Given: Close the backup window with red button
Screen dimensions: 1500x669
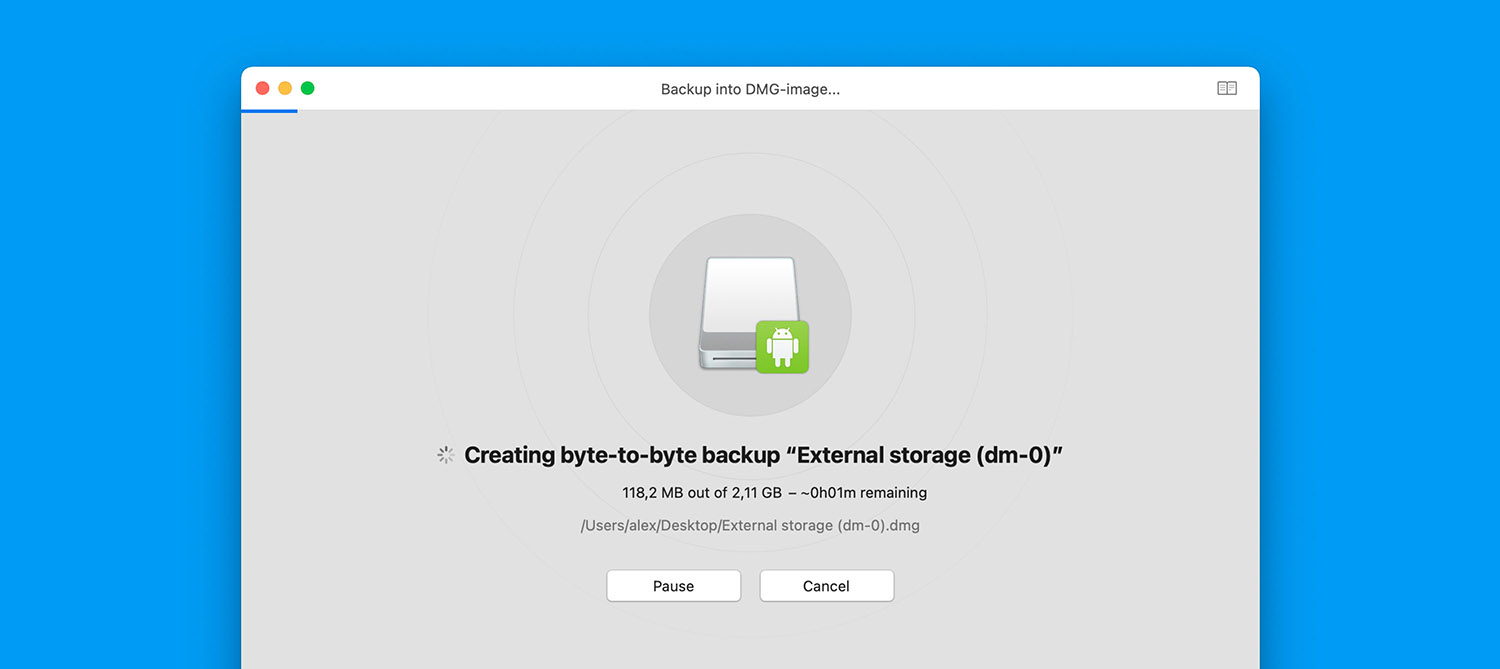Looking at the screenshot, I should point(263,88).
